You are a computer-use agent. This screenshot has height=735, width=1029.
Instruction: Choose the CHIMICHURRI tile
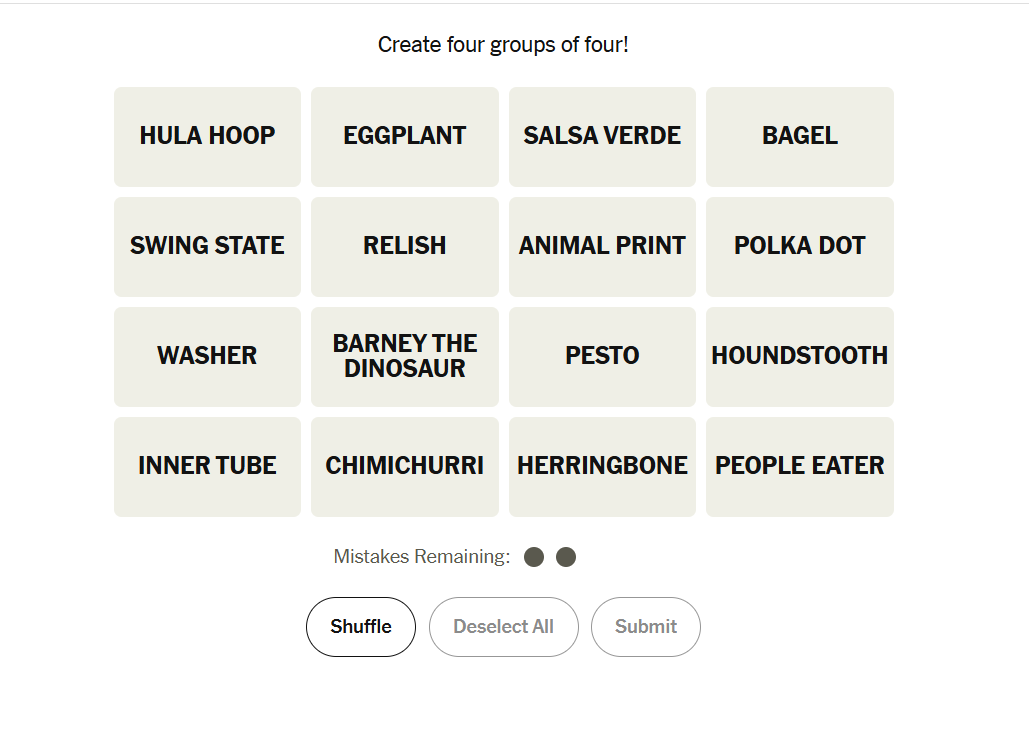click(x=404, y=466)
